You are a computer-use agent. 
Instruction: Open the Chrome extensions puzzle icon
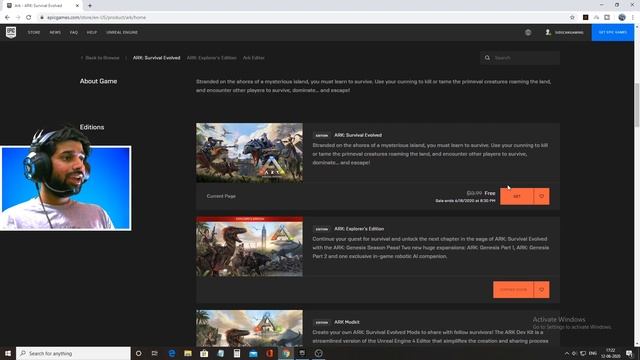pyautogui.click(x=607, y=18)
